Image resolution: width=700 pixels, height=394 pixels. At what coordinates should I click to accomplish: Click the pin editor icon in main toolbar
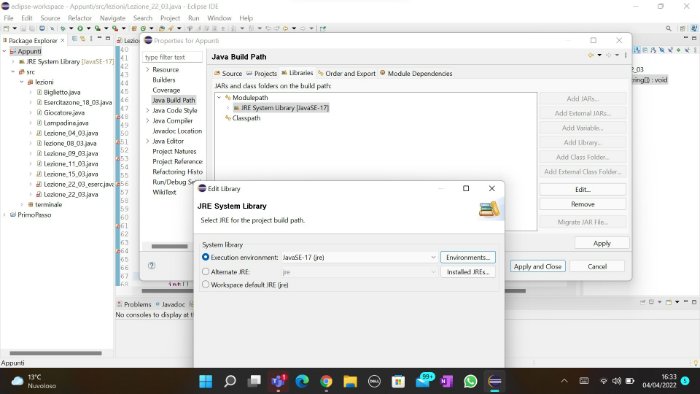pyautogui.click(x=323, y=28)
